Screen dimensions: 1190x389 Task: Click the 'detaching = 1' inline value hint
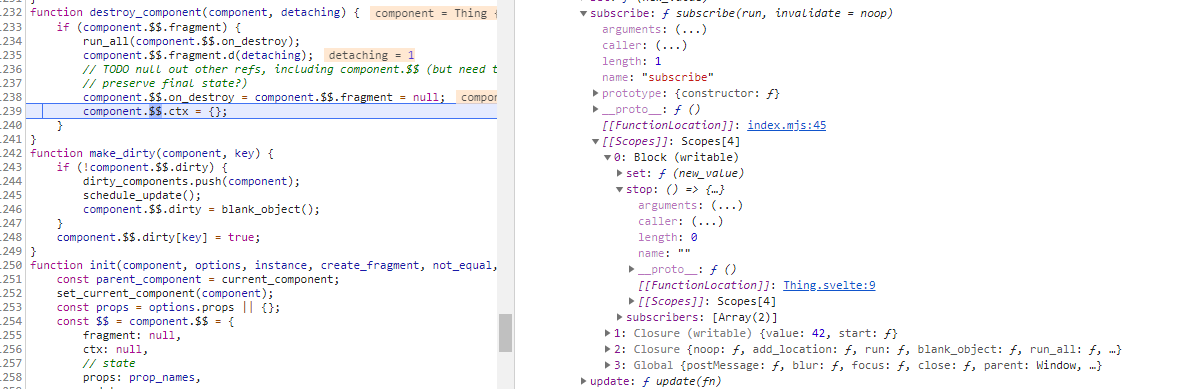click(x=371, y=55)
